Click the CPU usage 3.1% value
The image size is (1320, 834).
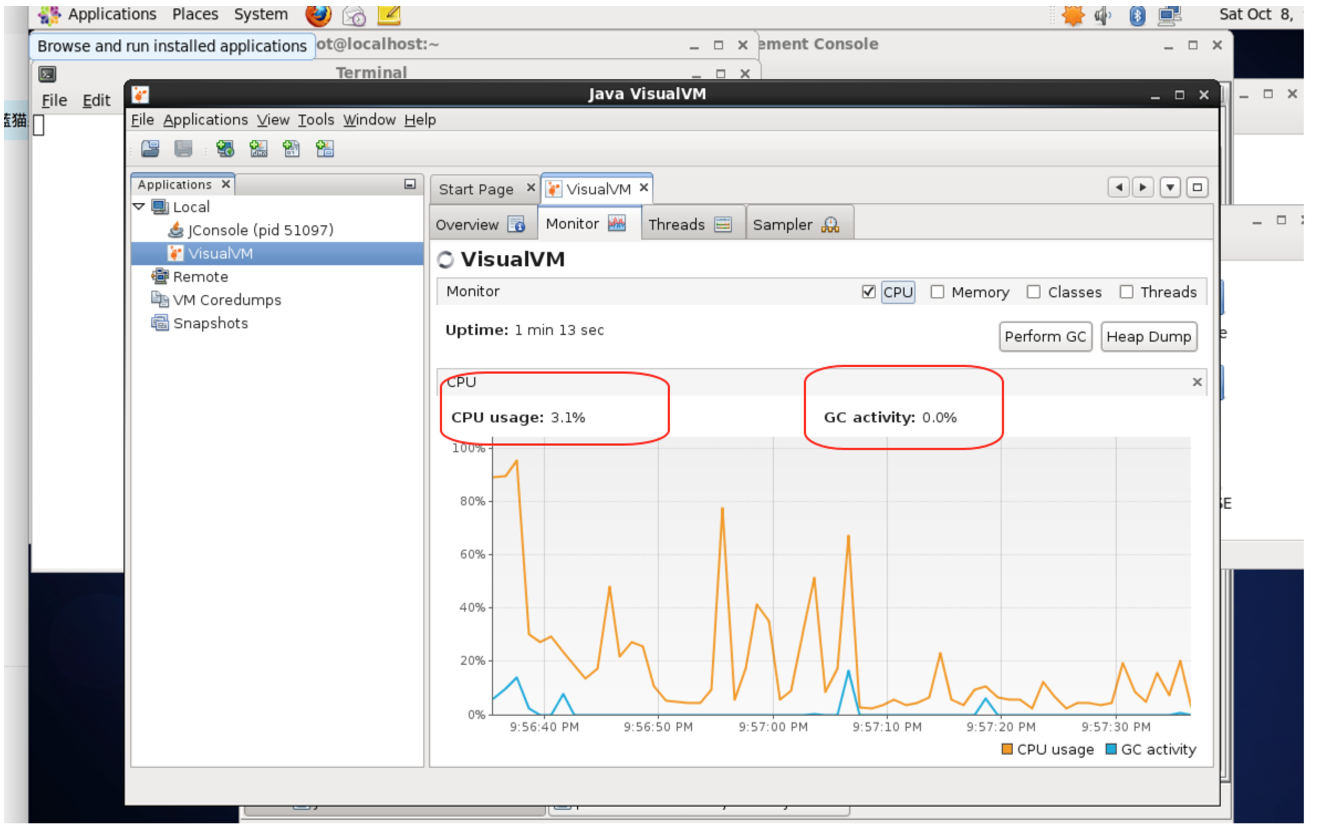pos(568,418)
